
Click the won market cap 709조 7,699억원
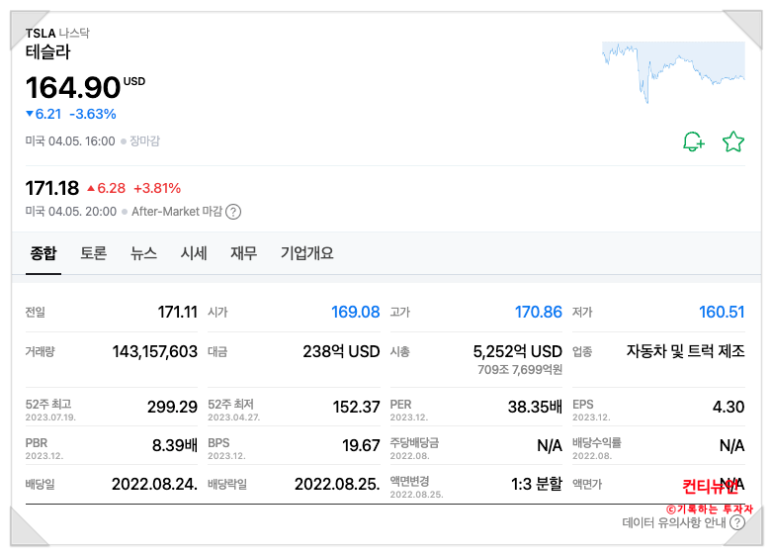click(x=520, y=370)
